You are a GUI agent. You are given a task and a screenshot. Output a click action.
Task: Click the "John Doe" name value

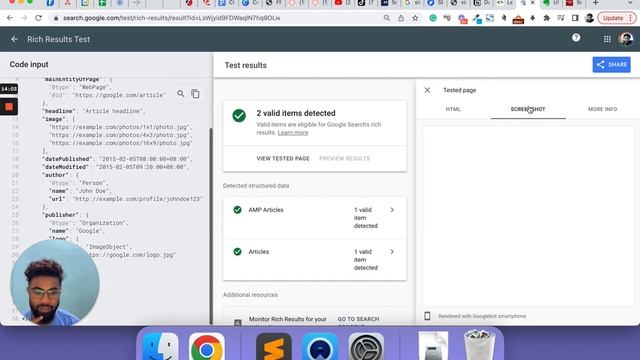pos(95,191)
